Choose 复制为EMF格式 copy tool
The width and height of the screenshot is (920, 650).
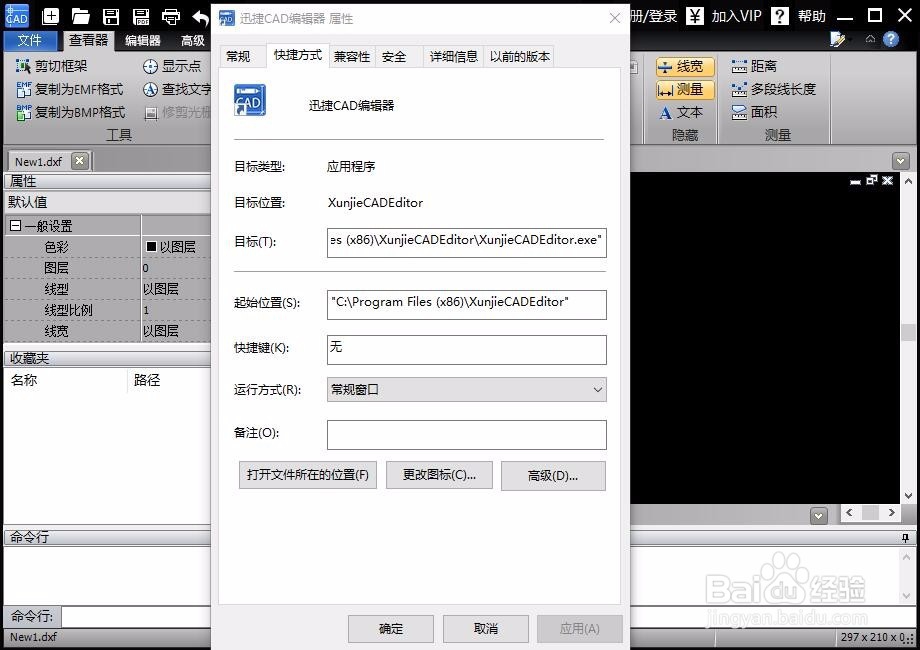[x=70, y=89]
